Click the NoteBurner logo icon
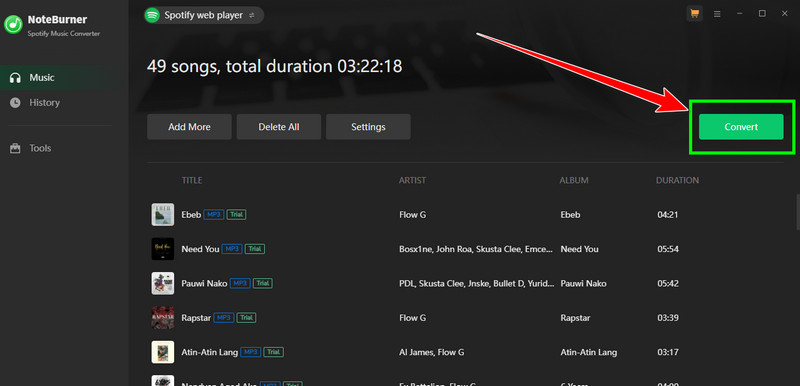The image size is (800, 386). pos(13,23)
